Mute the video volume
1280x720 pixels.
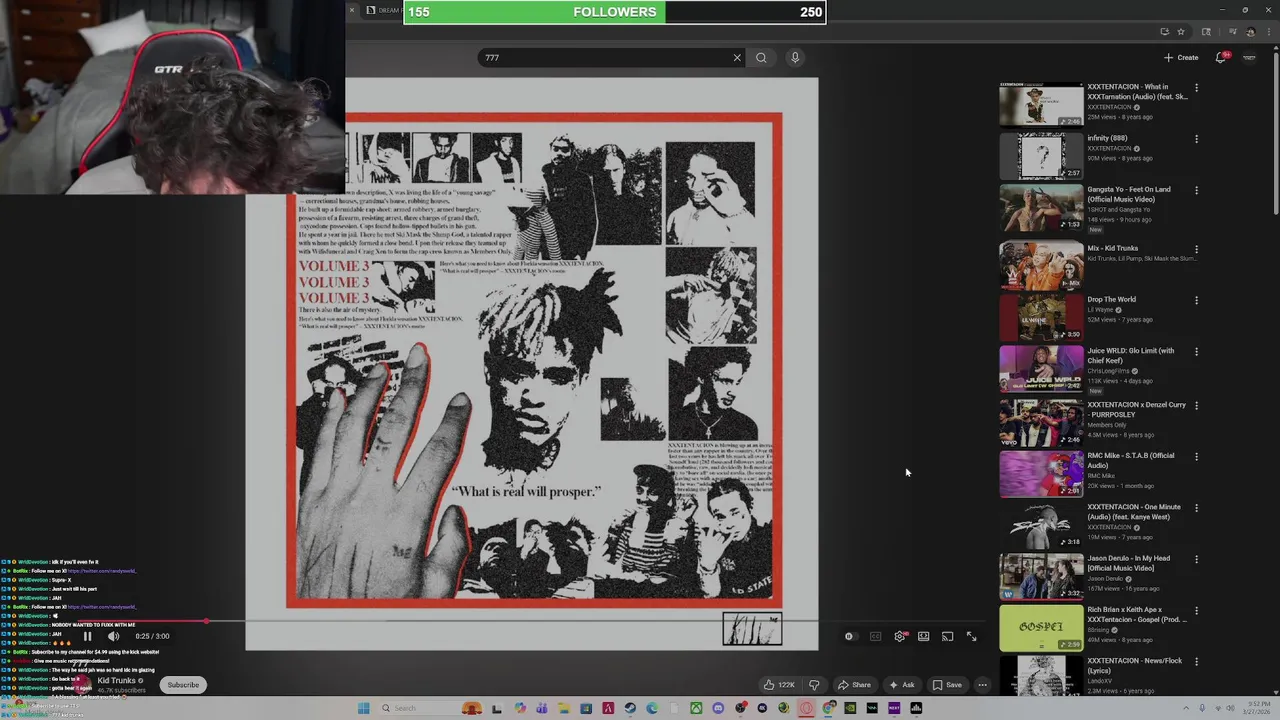pos(113,636)
